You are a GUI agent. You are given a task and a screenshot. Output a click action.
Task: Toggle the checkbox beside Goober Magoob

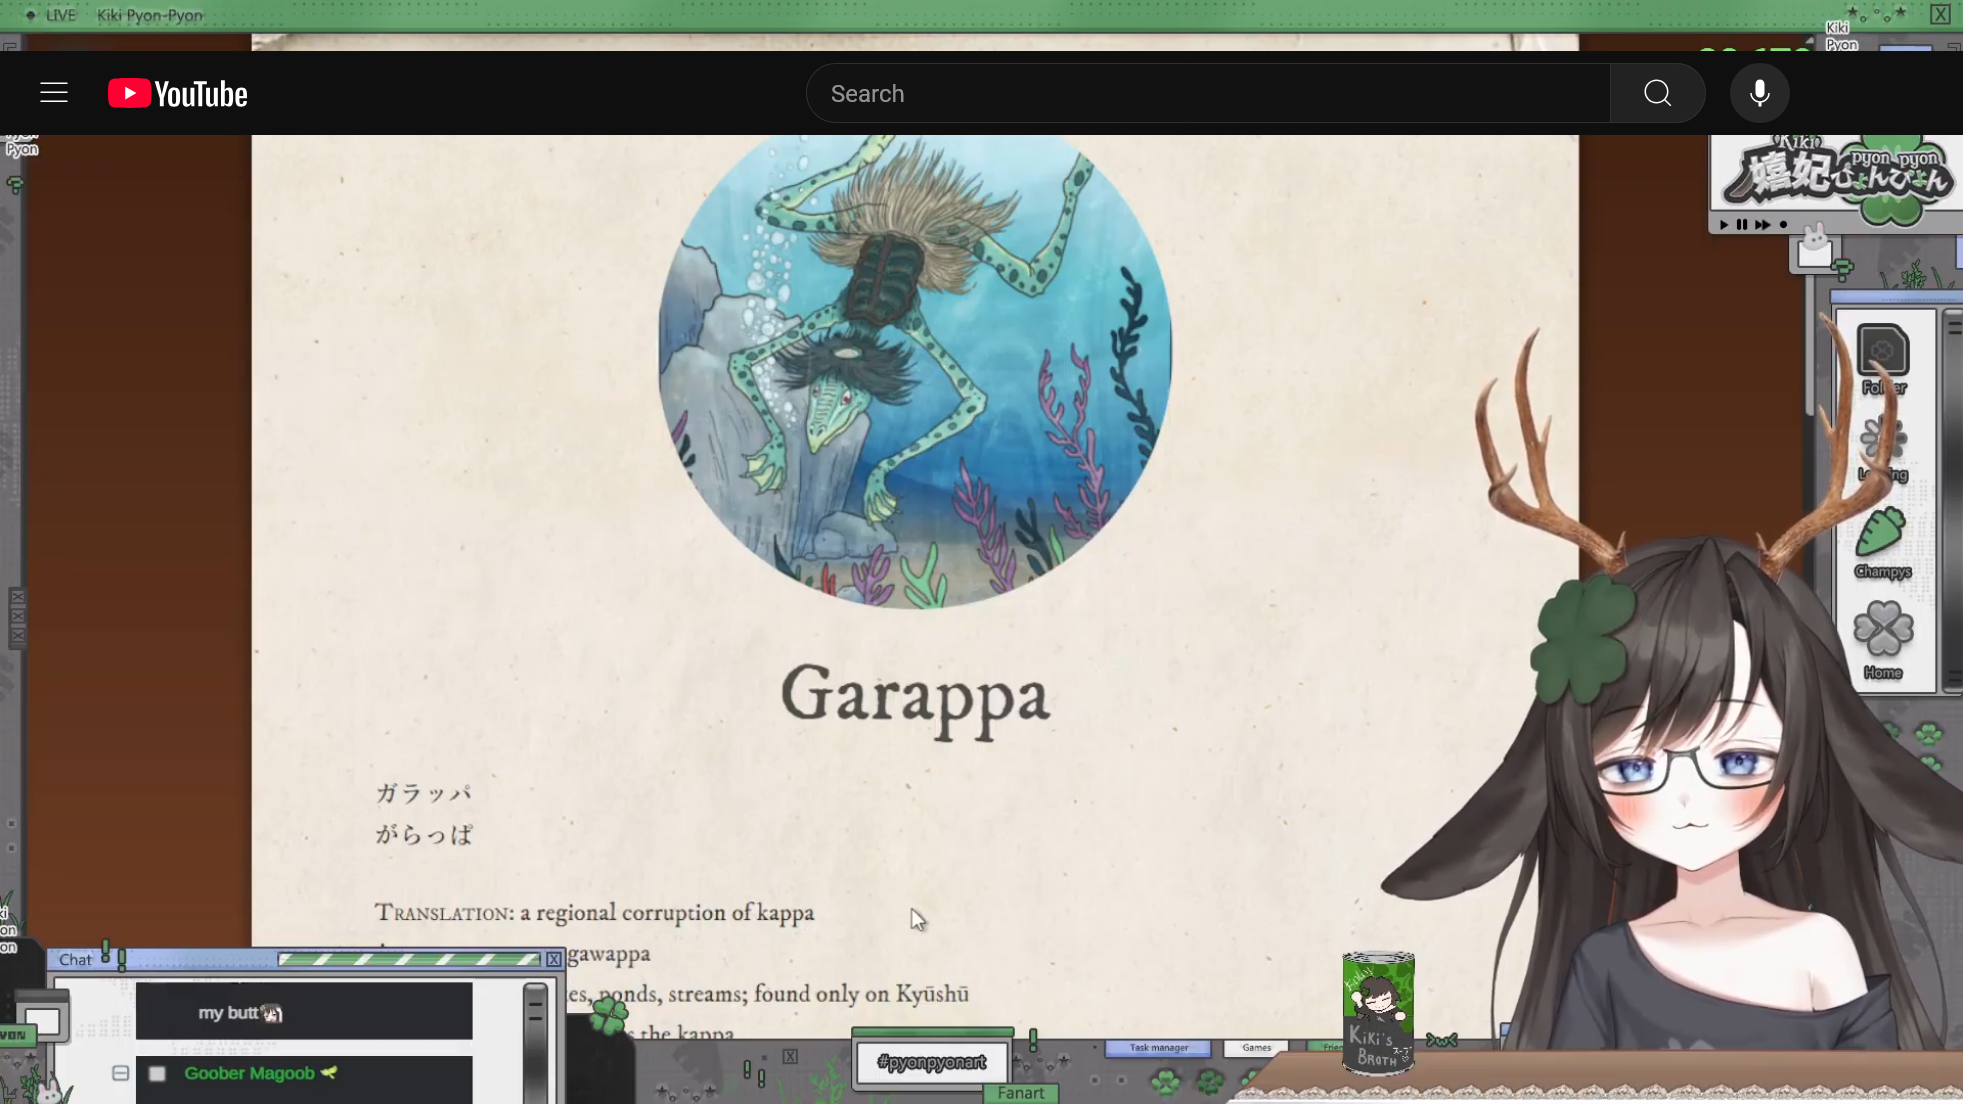(x=157, y=1074)
